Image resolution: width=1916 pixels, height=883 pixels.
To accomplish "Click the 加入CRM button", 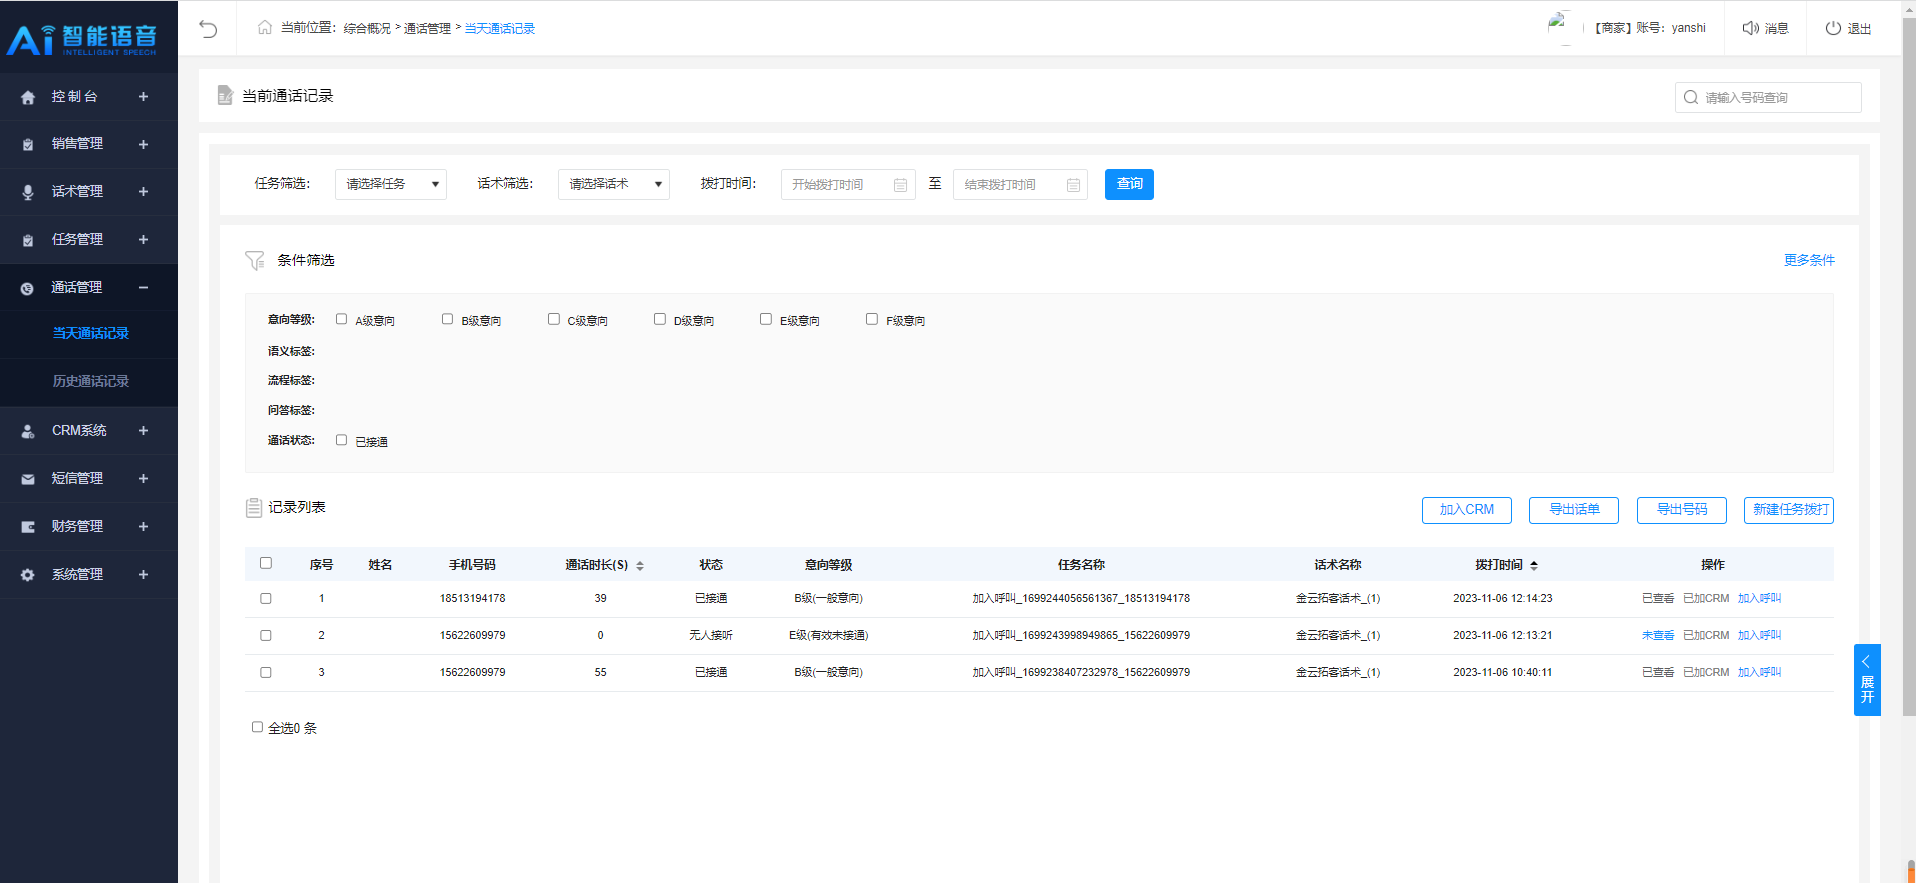I will coord(1467,510).
